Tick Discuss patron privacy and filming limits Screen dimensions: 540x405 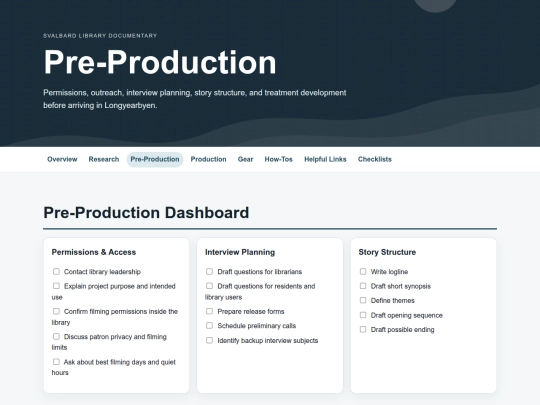pyautogui.click(x=56, y=336)
